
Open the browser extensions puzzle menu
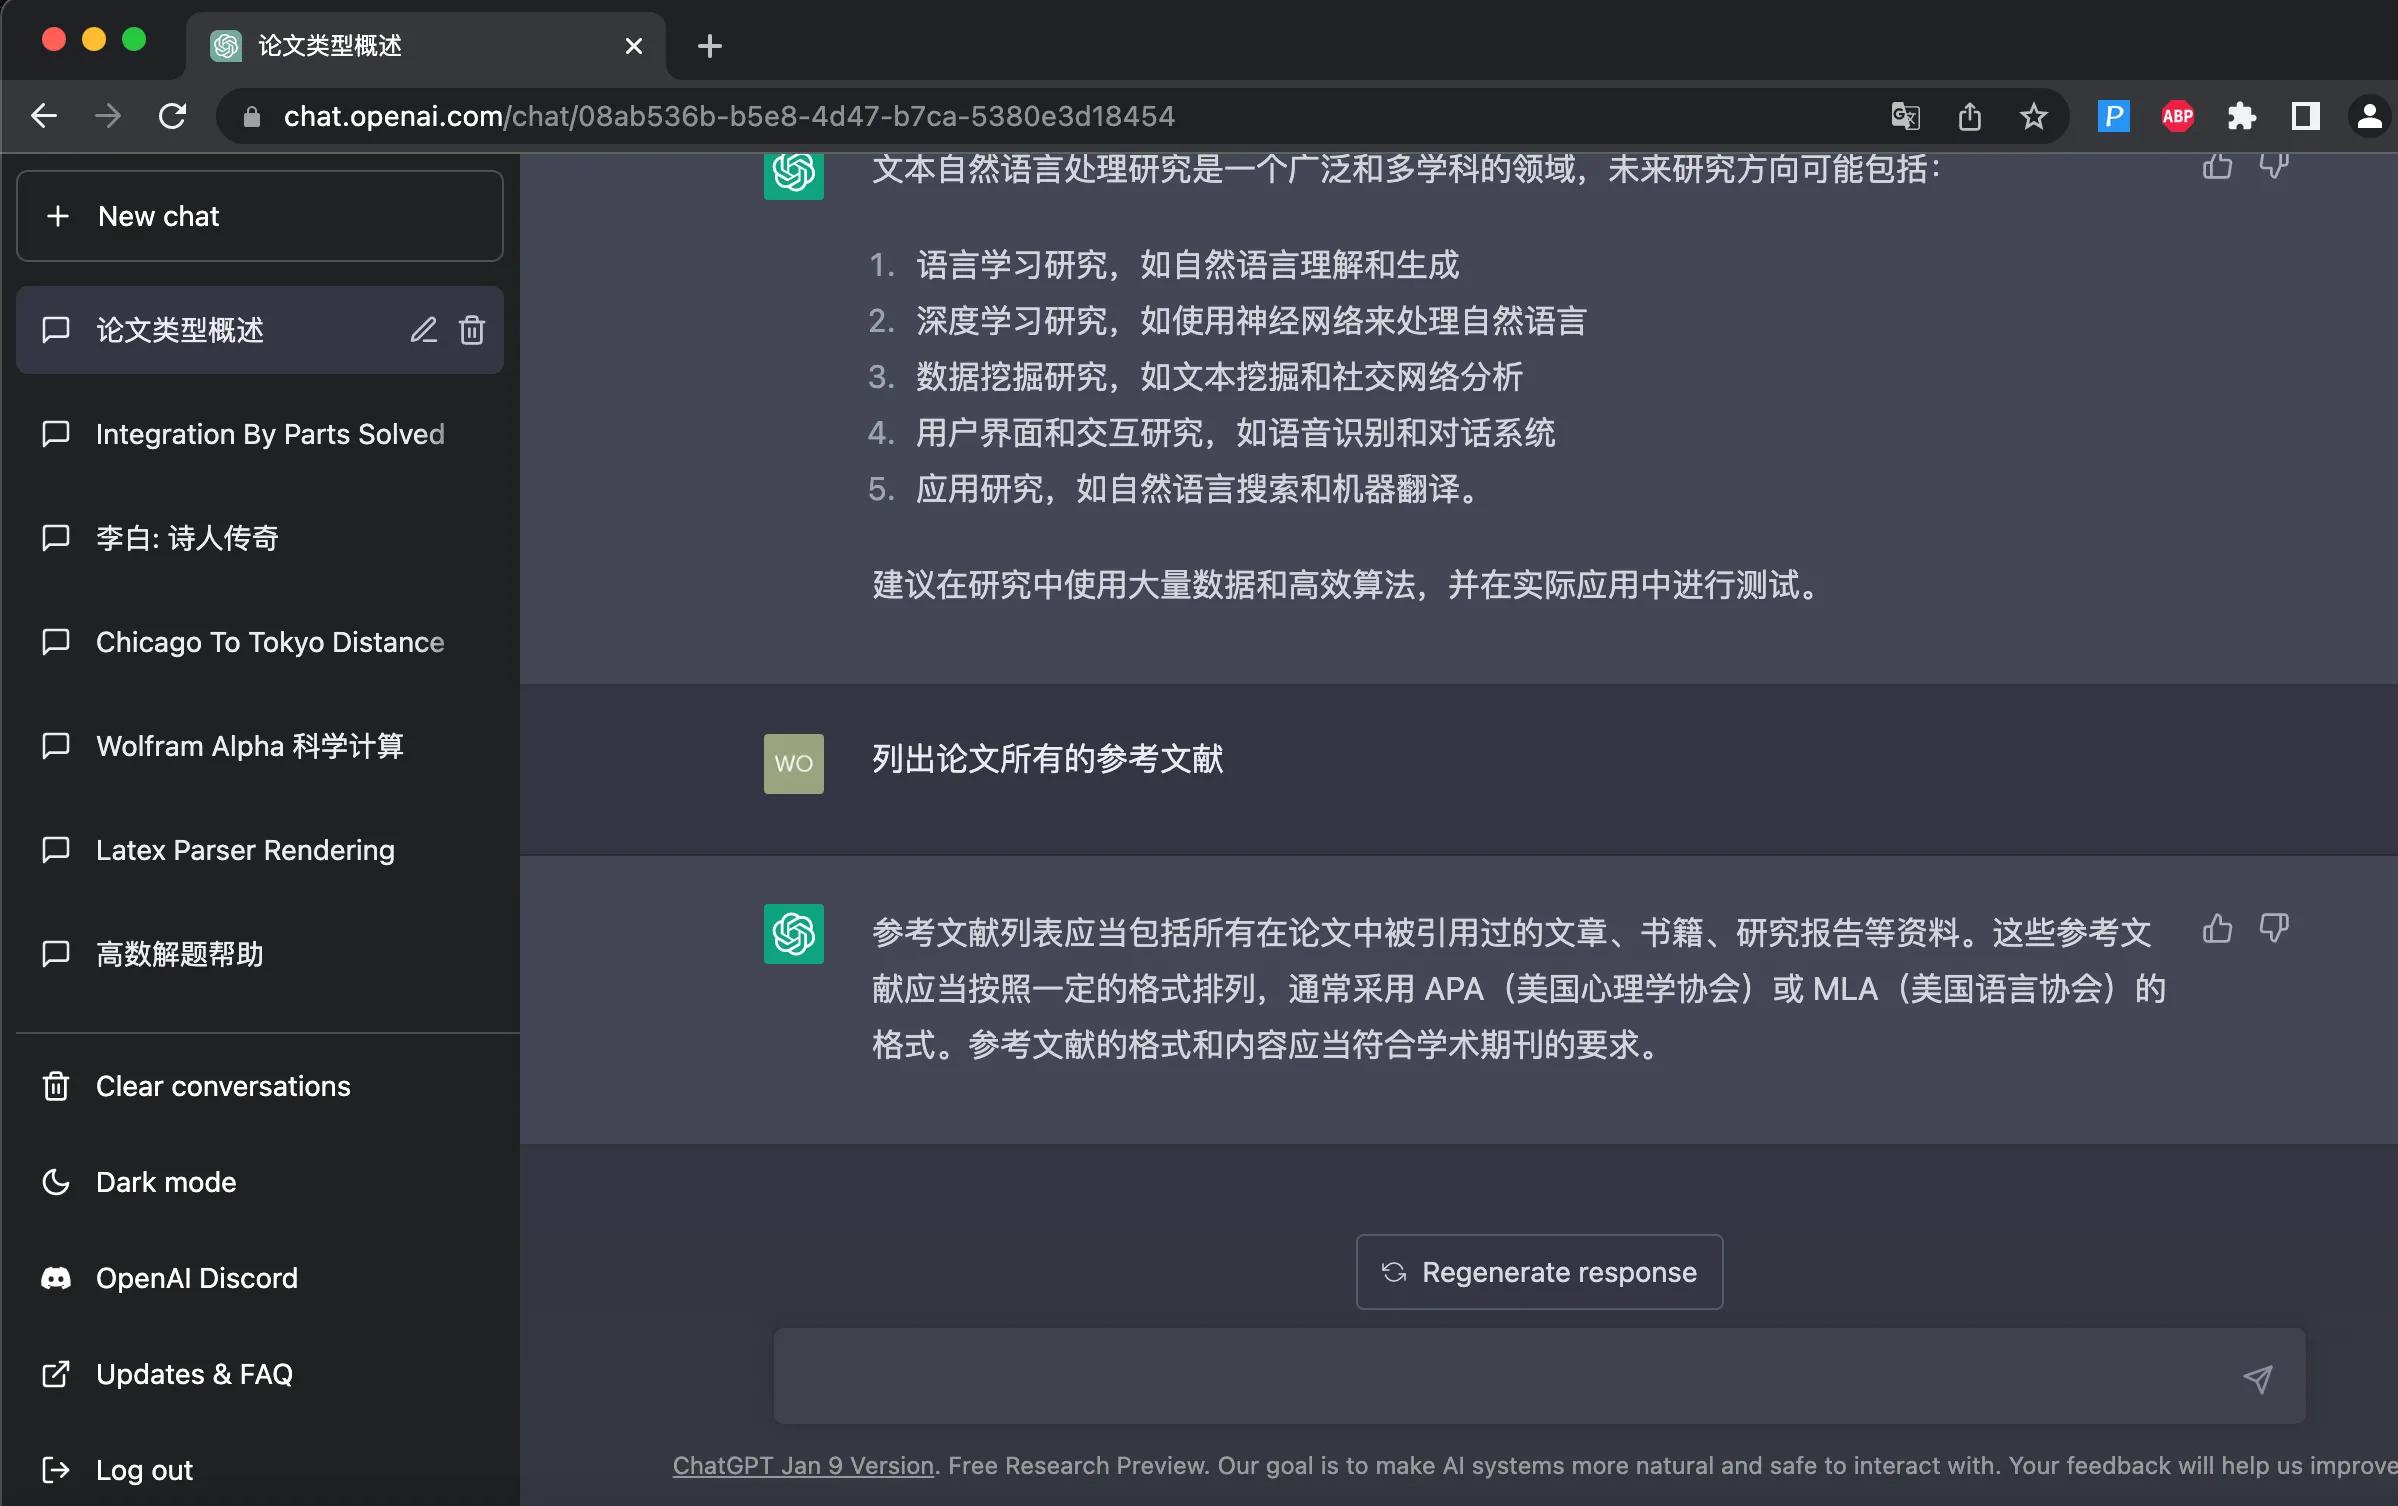tap(2241, 115)
